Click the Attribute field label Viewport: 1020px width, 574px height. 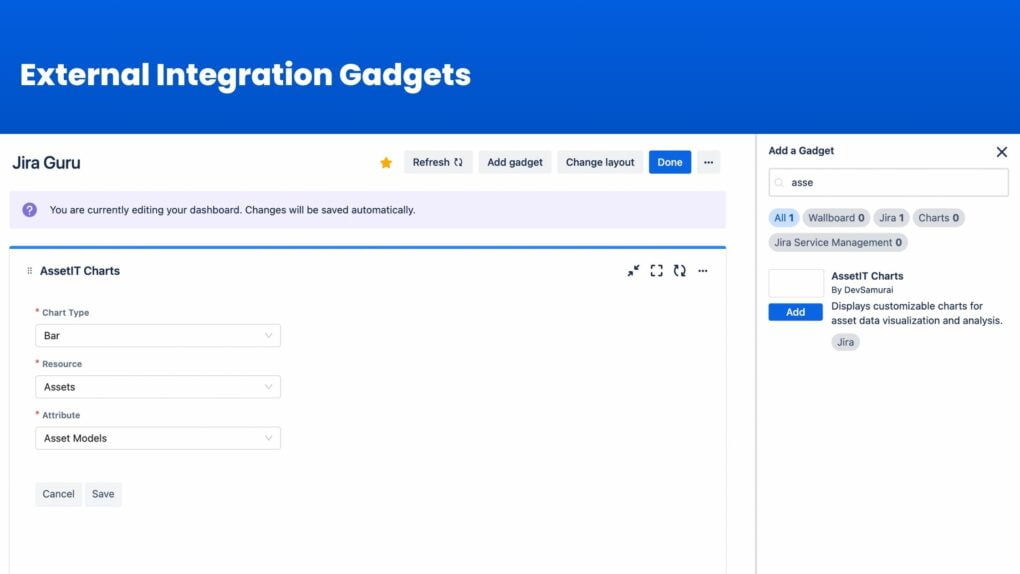[61, 415]
